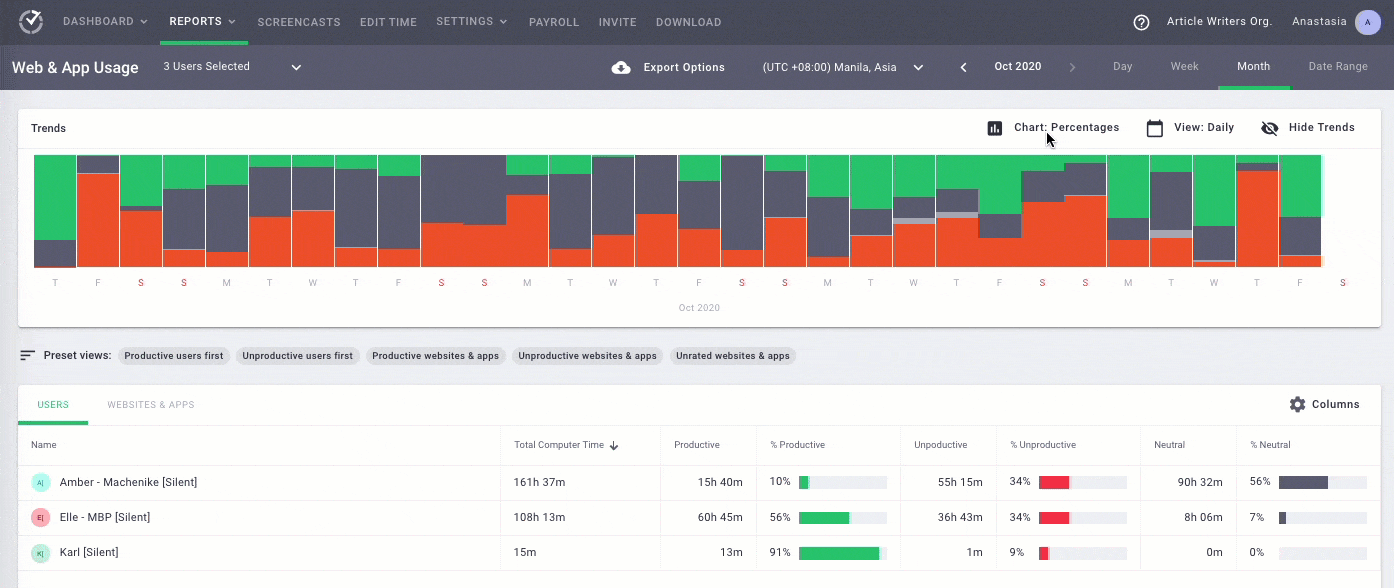Switch to the Websites & Apps tab
This screenshot has height=588, width=1394.
click(151, 405)
